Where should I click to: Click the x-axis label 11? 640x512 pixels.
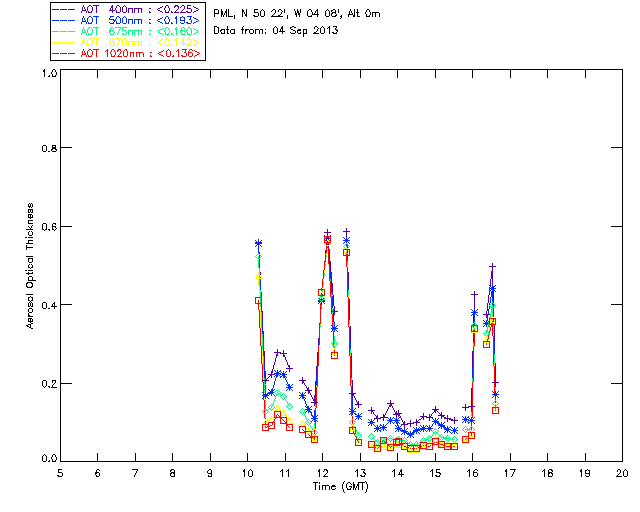click(285, 473)
